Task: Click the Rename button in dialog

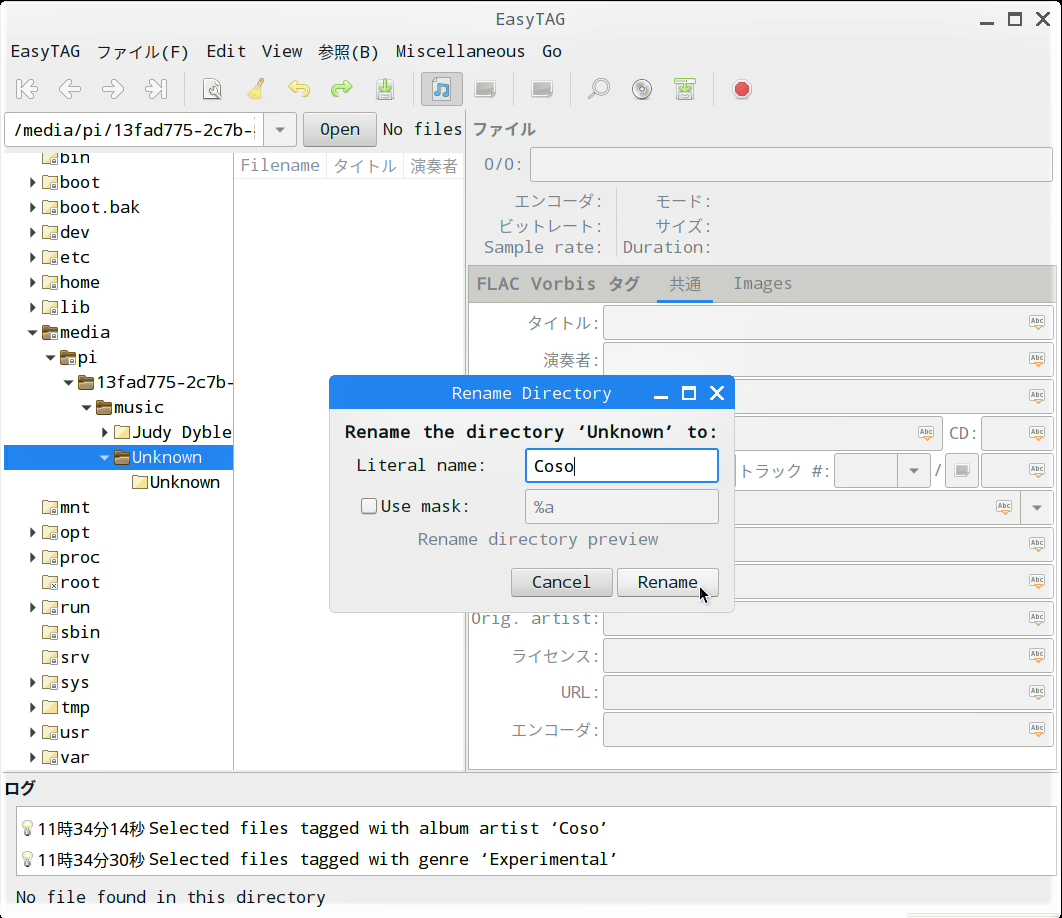Action: click(667, 582)
